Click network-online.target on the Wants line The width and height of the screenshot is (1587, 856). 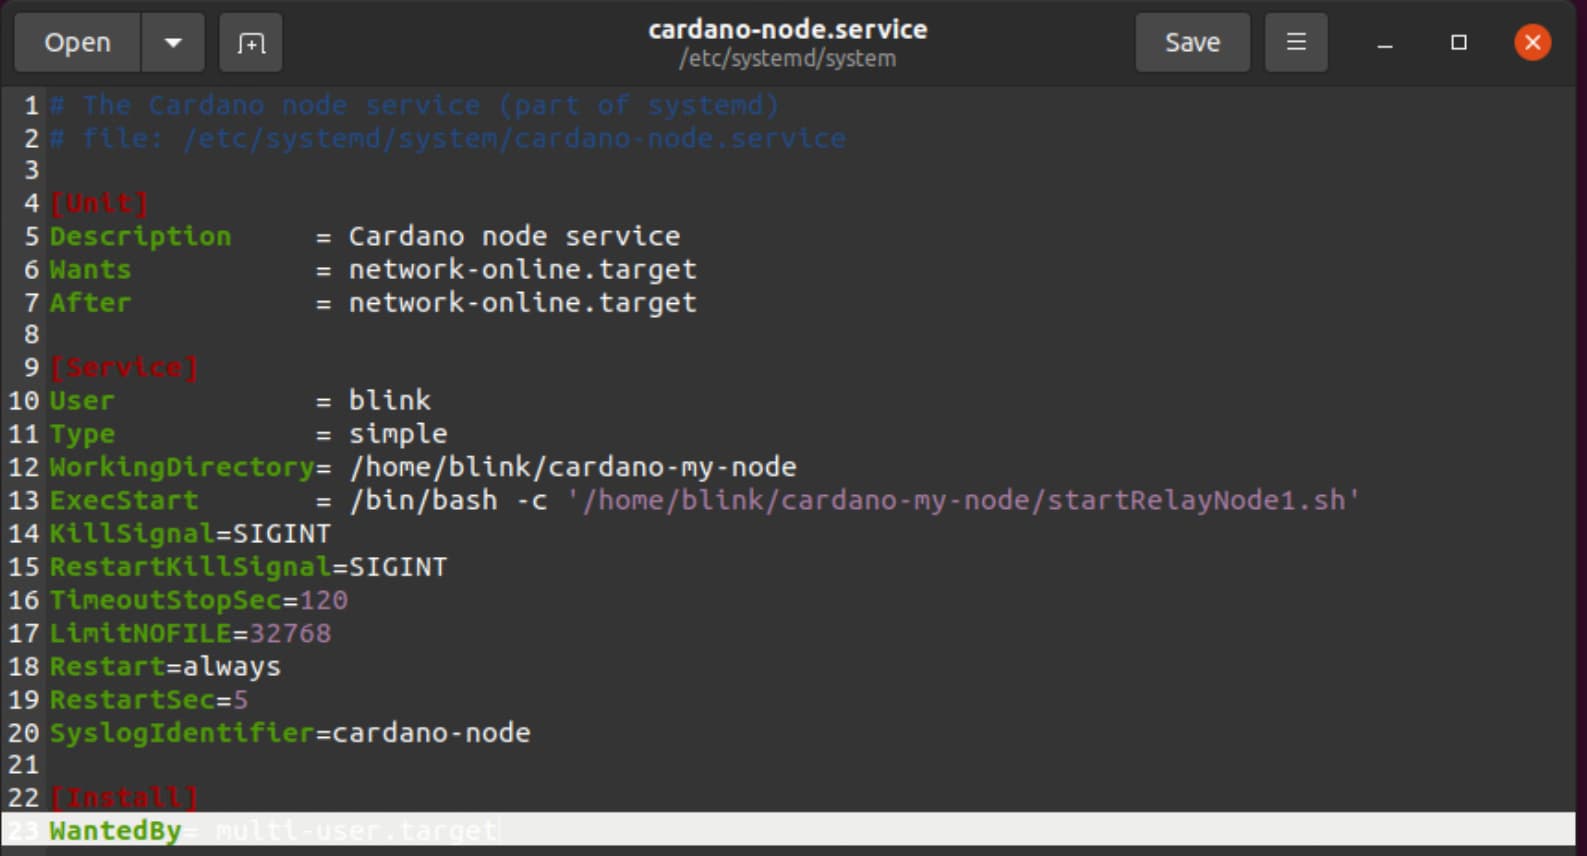click(522, 270)
